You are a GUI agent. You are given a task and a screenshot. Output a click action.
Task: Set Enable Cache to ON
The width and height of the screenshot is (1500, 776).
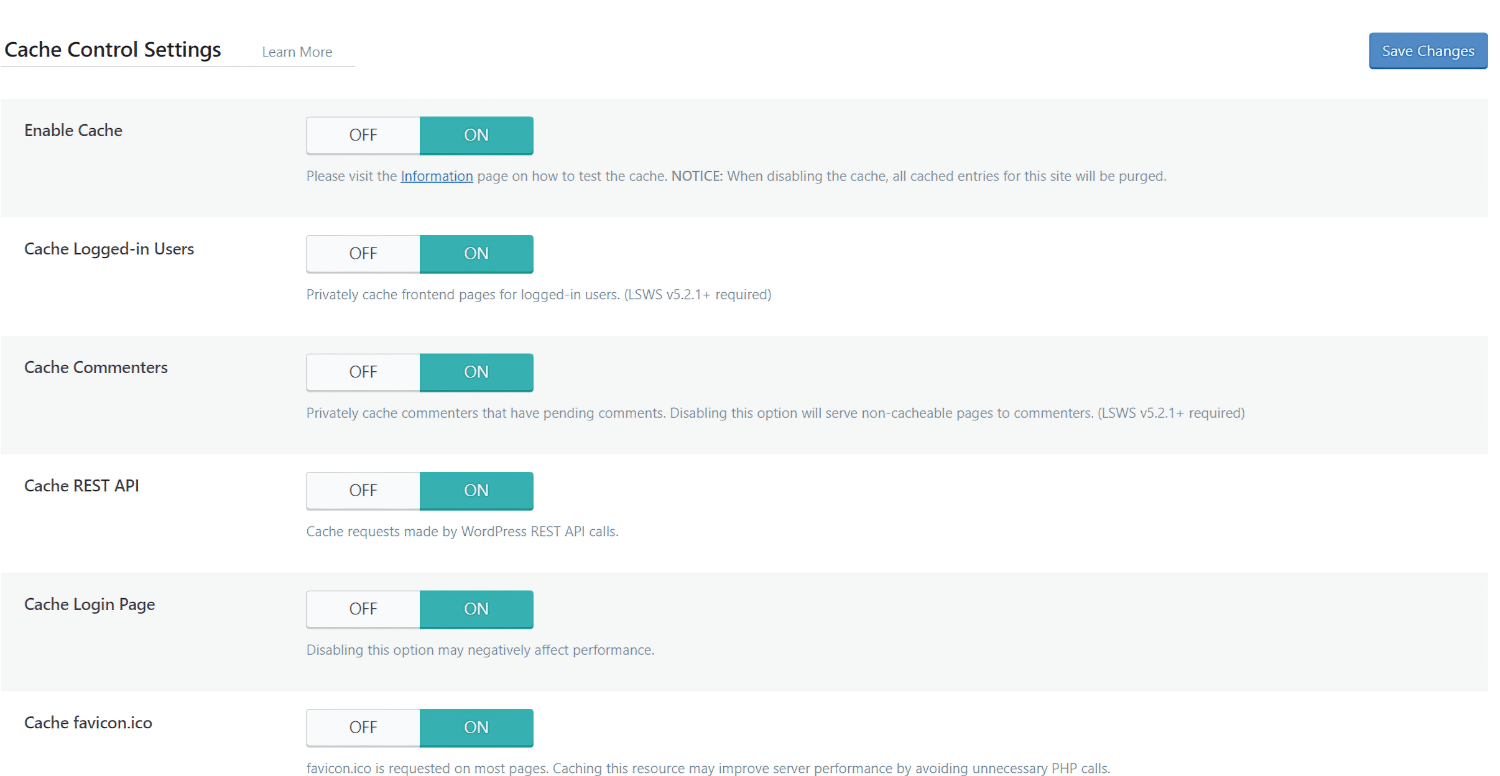476,135
